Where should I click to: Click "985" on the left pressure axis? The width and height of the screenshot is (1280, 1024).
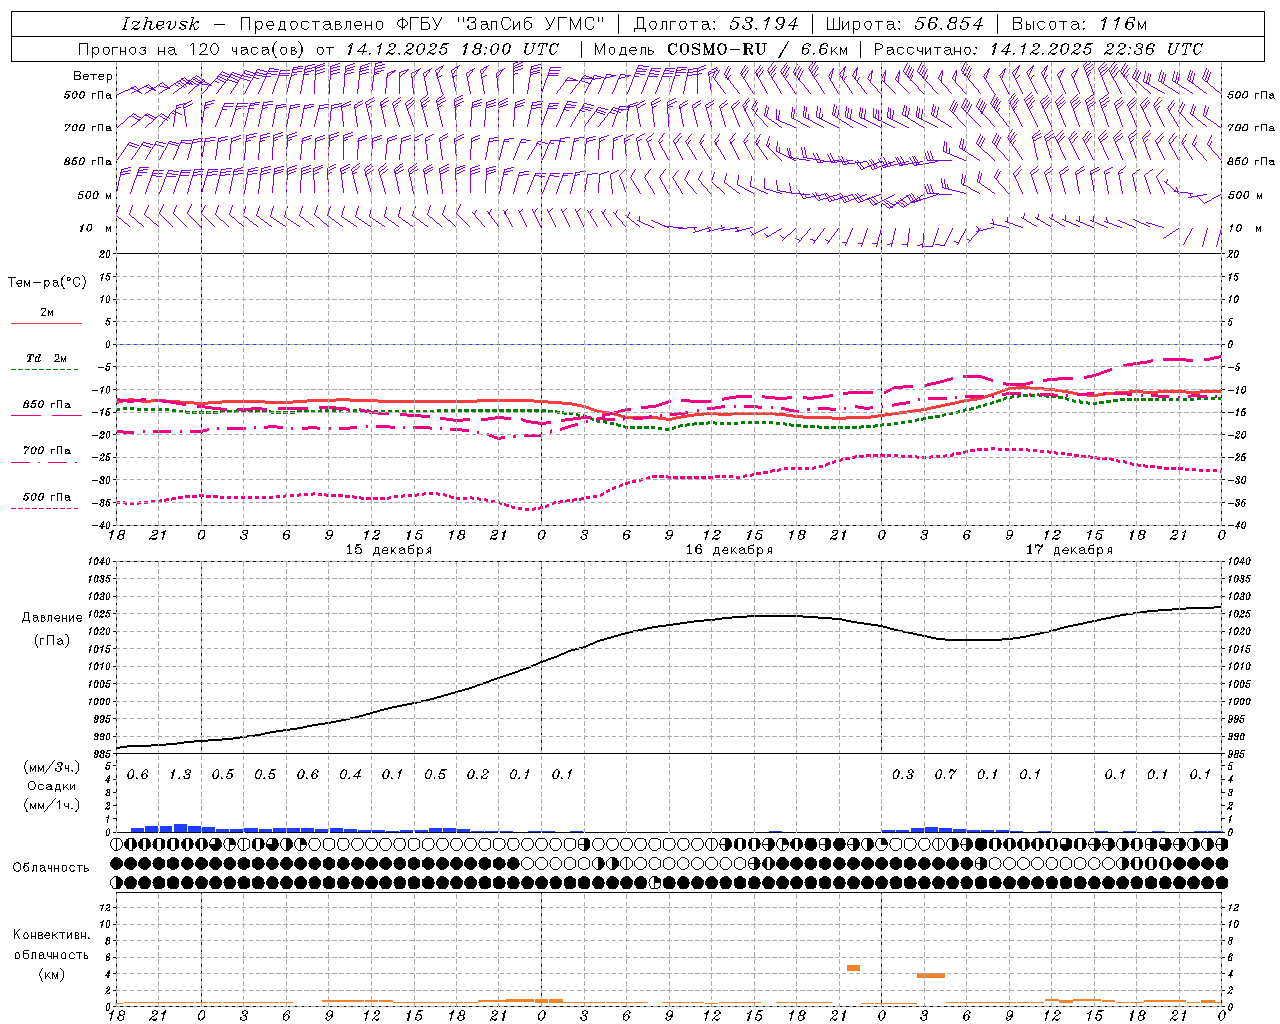pyautogui.click(x=100, y=754)
